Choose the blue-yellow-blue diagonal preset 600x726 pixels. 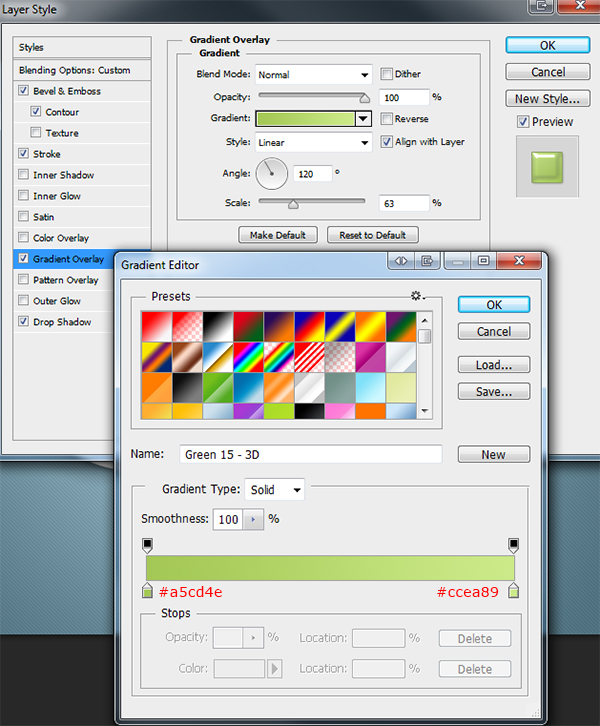click(340, 326)
